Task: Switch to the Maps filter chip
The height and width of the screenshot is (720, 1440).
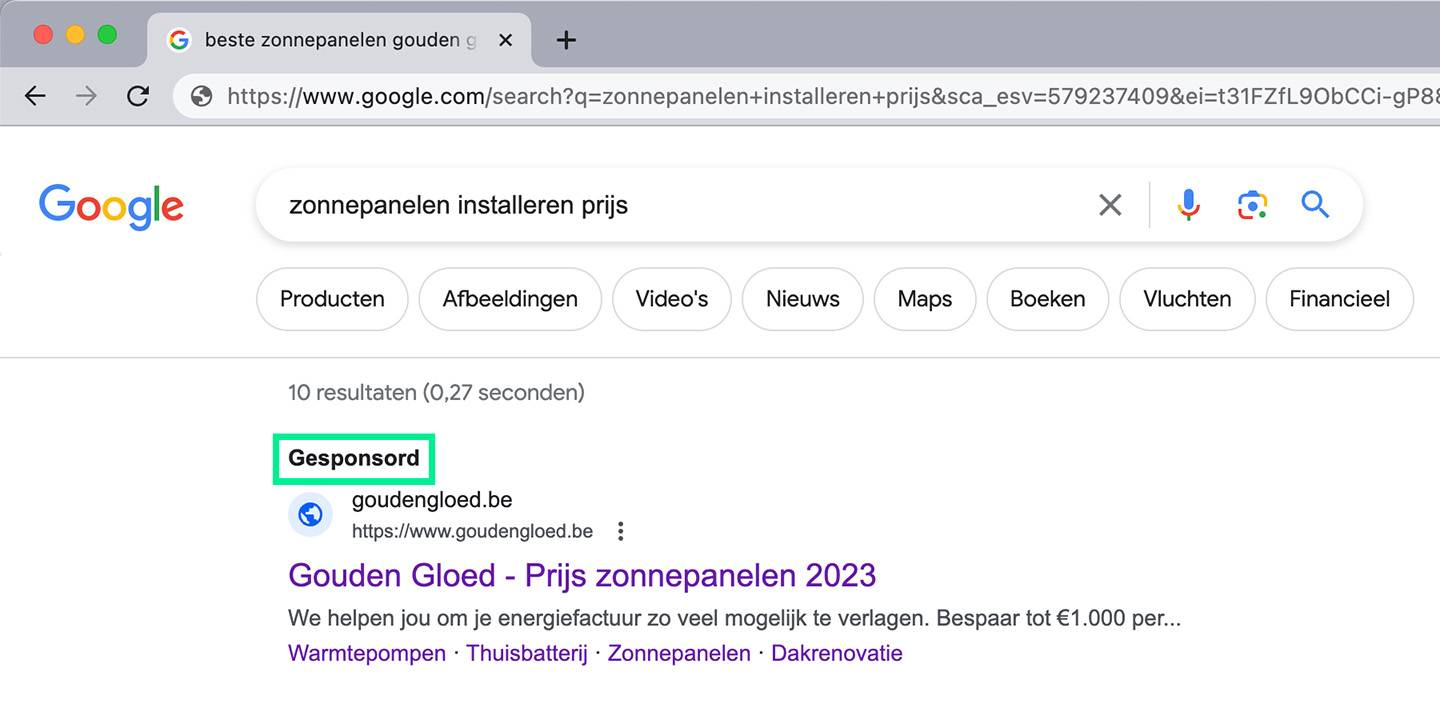Action: [925, 299]
